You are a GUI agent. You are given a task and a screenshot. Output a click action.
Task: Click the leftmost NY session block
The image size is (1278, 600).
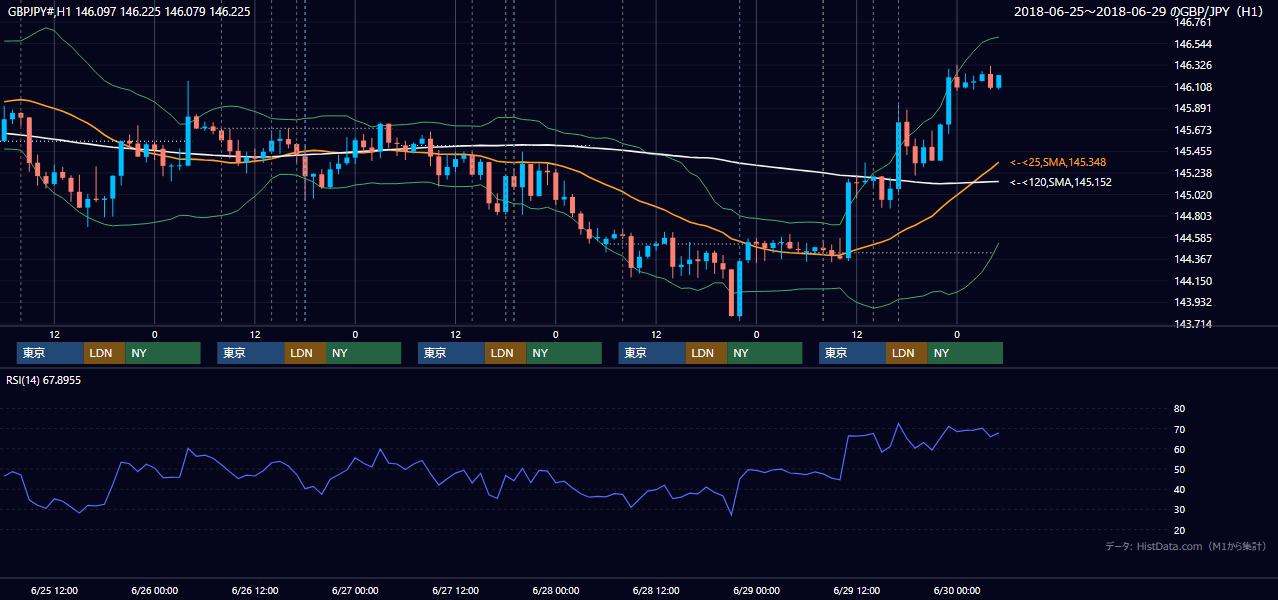pos(163,353)
